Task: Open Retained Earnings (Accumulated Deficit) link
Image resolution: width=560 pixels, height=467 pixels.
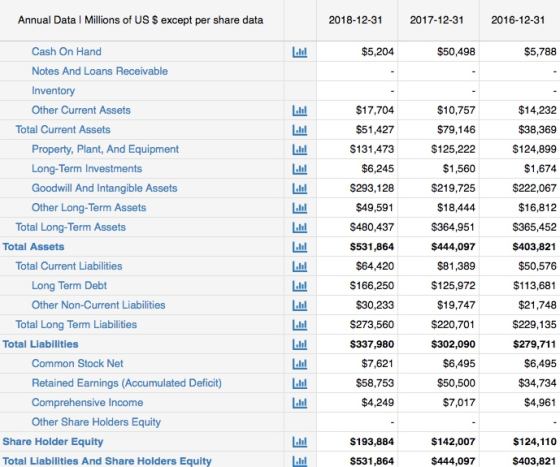Action: point(127,383)
